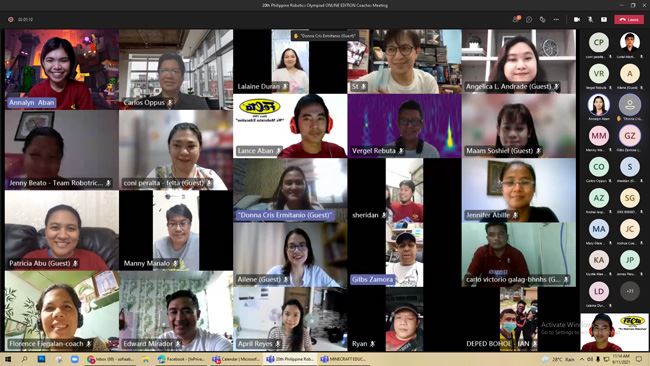Open the meeting chat icon
This screenshot has height=366, width=650.
click(529, 19)
